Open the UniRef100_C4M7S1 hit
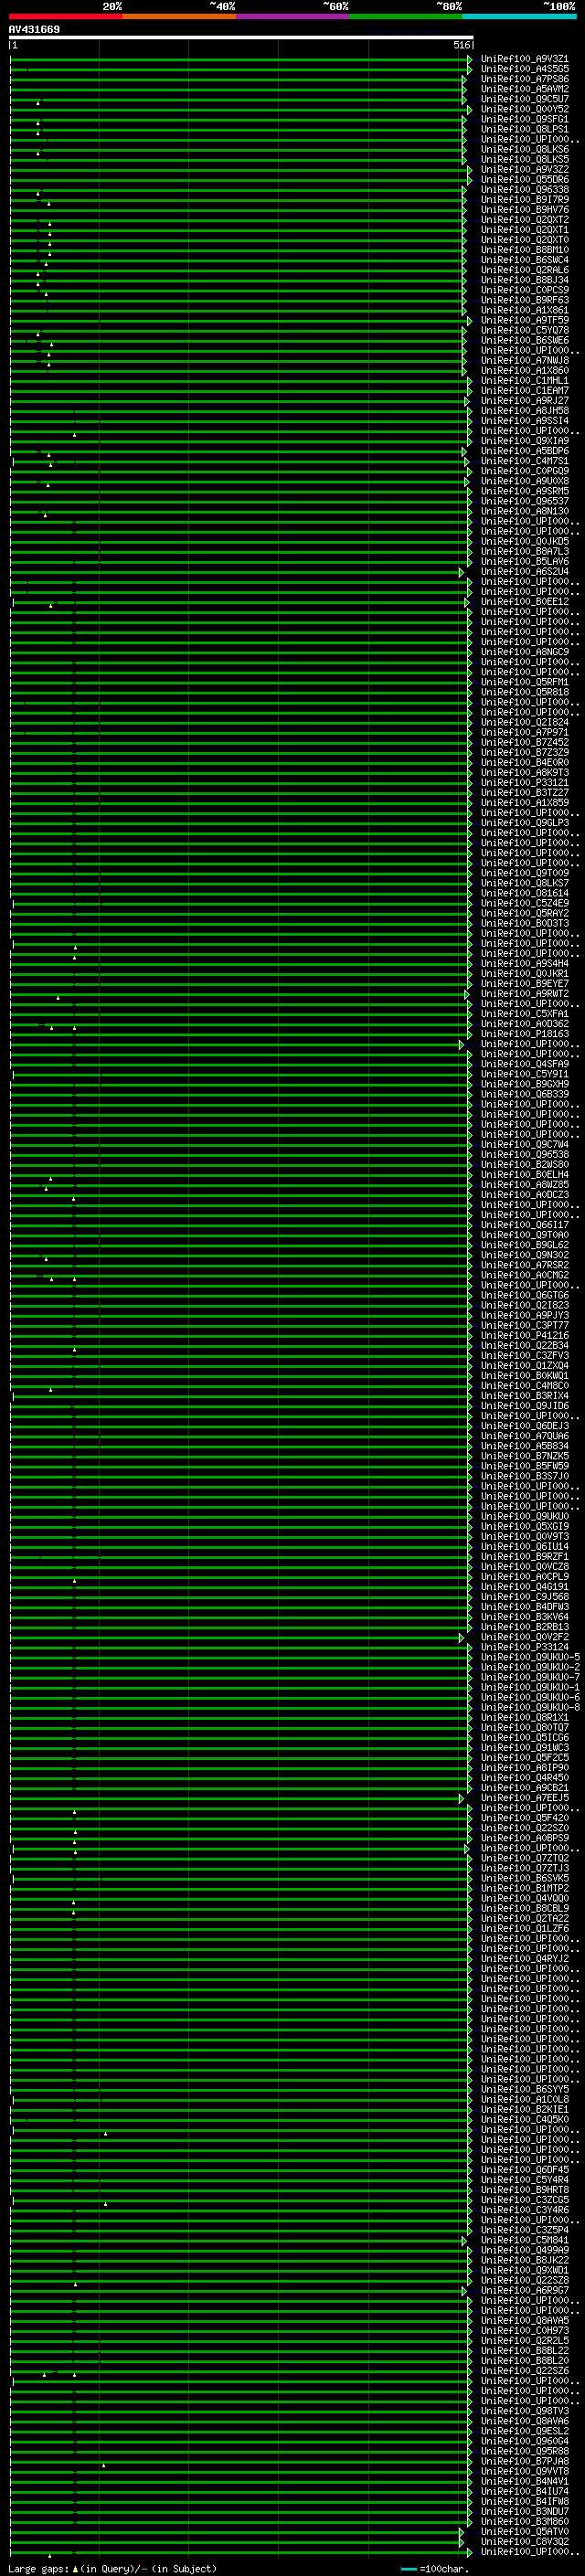 (x=525, y=461)
